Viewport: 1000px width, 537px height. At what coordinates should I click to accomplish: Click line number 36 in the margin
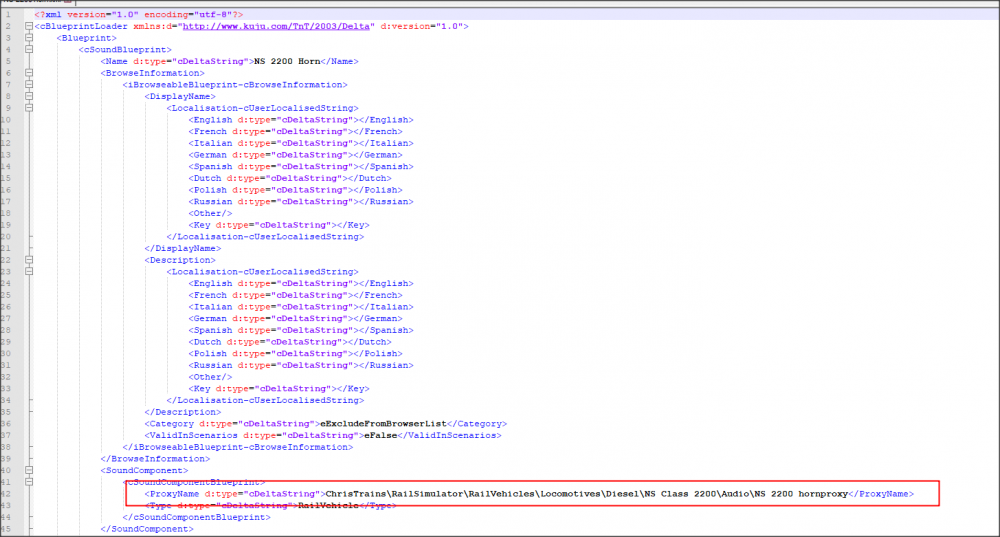click(x=10, y=423)
